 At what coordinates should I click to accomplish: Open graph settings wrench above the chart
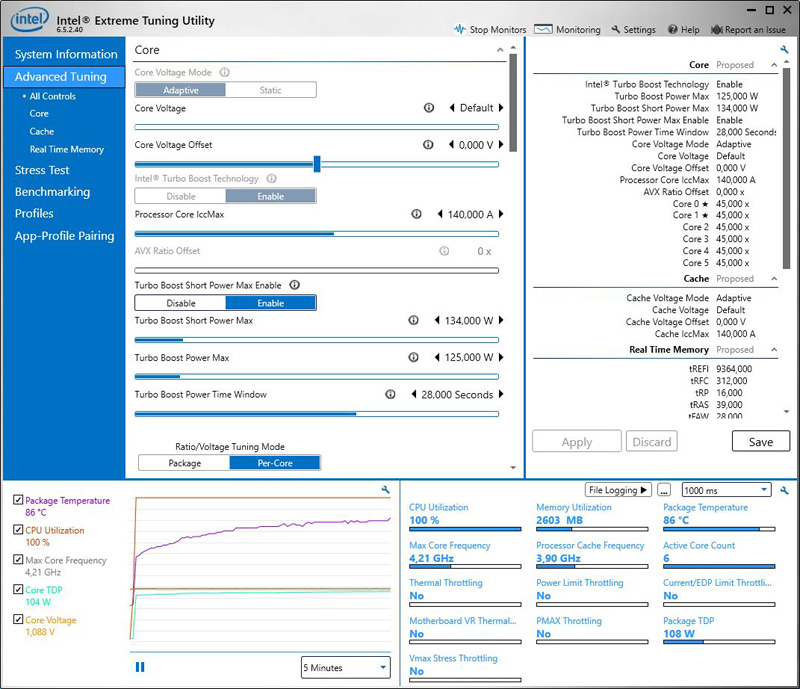(x=386, y=489)
